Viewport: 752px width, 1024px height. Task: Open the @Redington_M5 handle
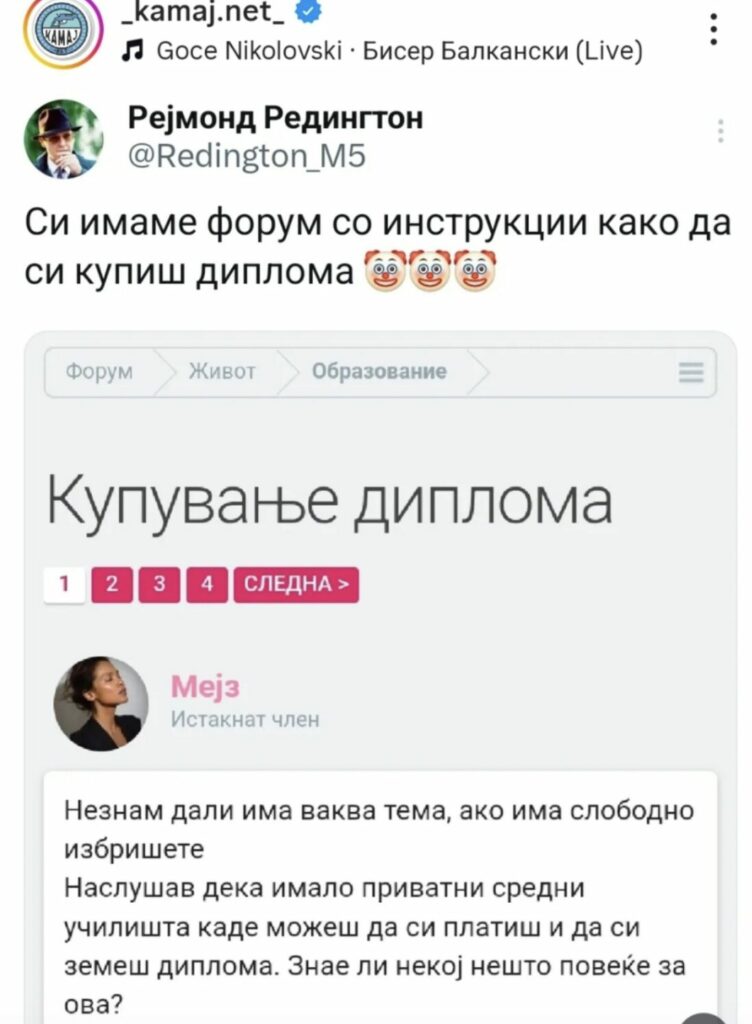point(247,156)
